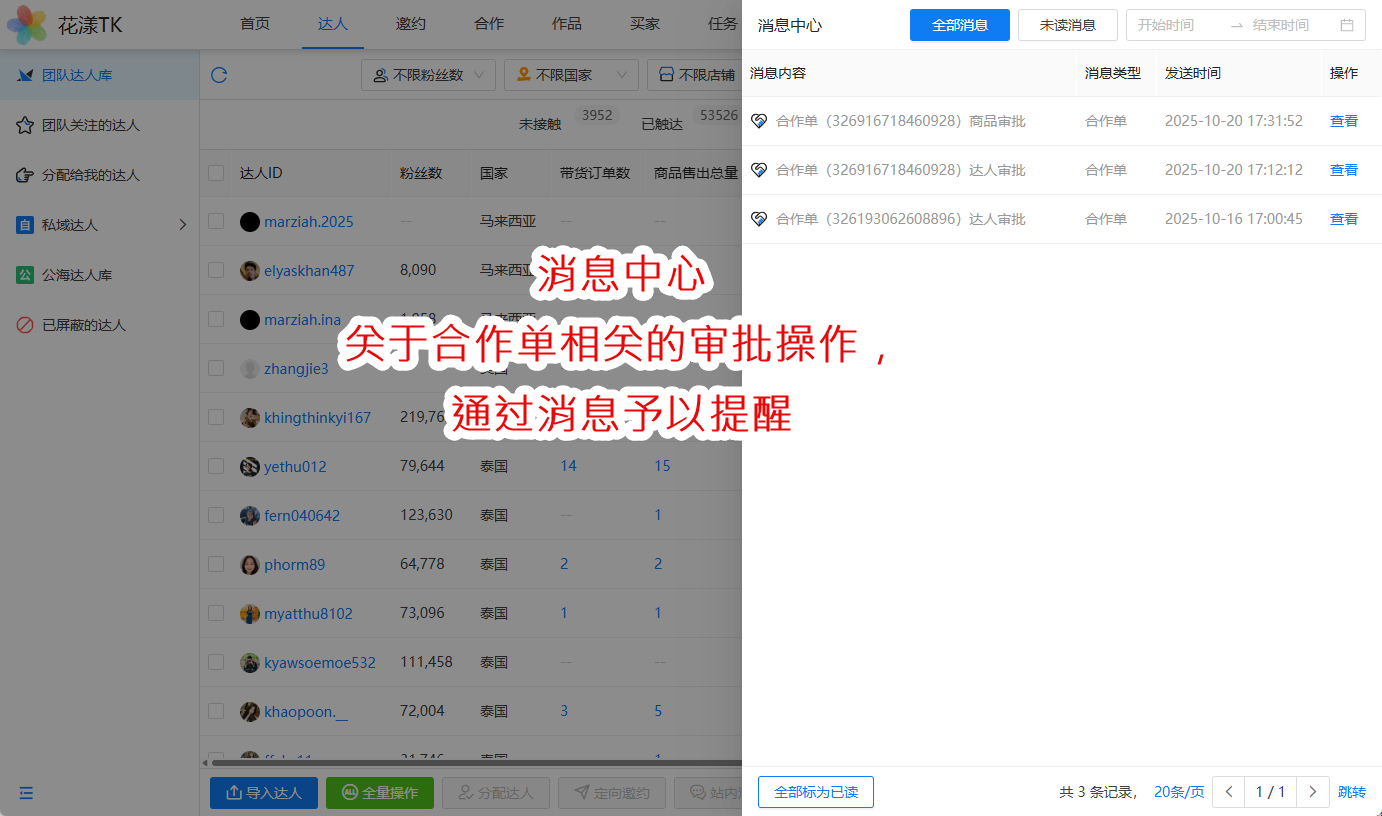Select the checkbox next to phorm89
This screenshot has height=816, width=1382.
click(216, 564)
